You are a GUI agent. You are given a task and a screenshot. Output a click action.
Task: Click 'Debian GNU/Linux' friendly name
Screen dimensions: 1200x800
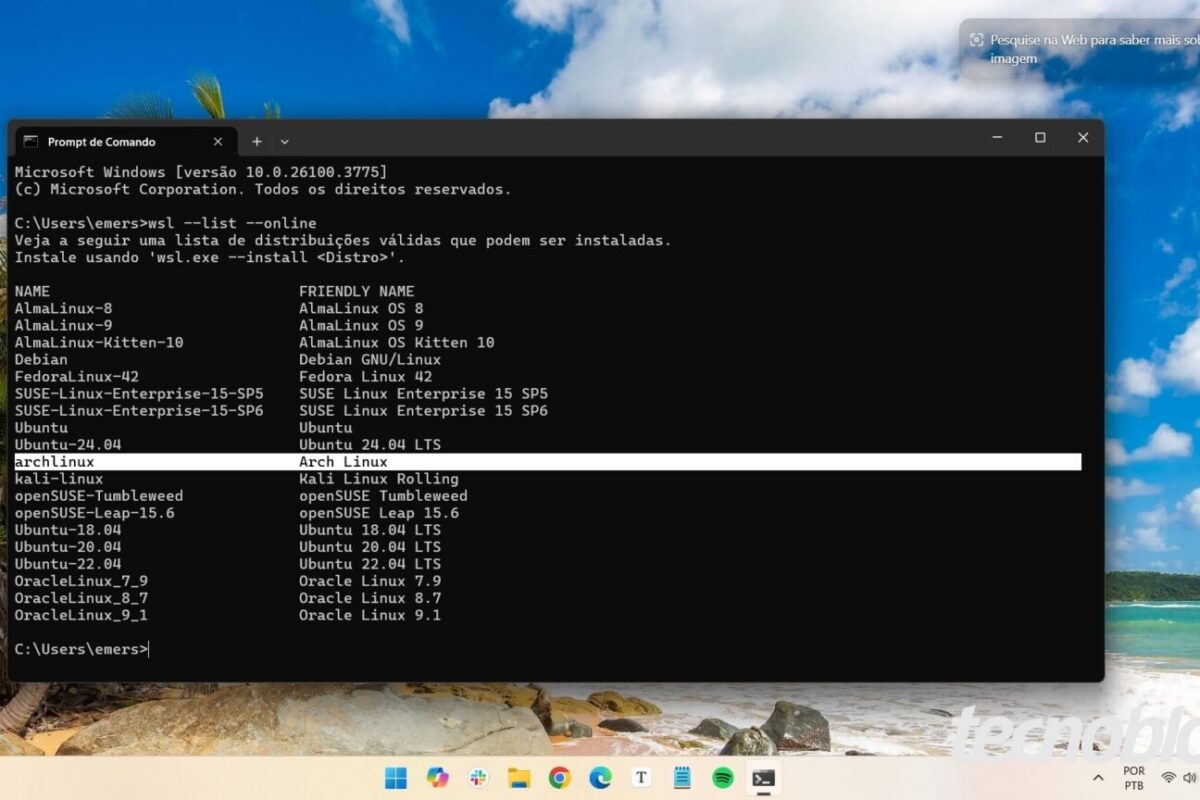tap(370, 360)
